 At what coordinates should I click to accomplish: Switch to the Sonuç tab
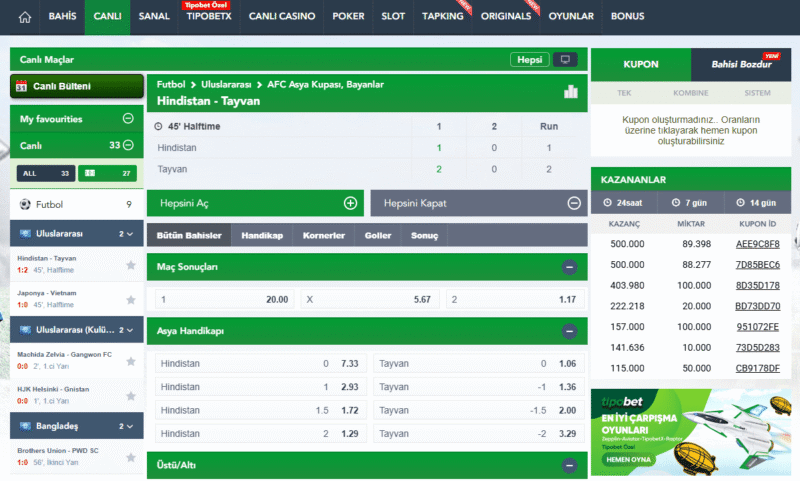(x=424, y=236)
